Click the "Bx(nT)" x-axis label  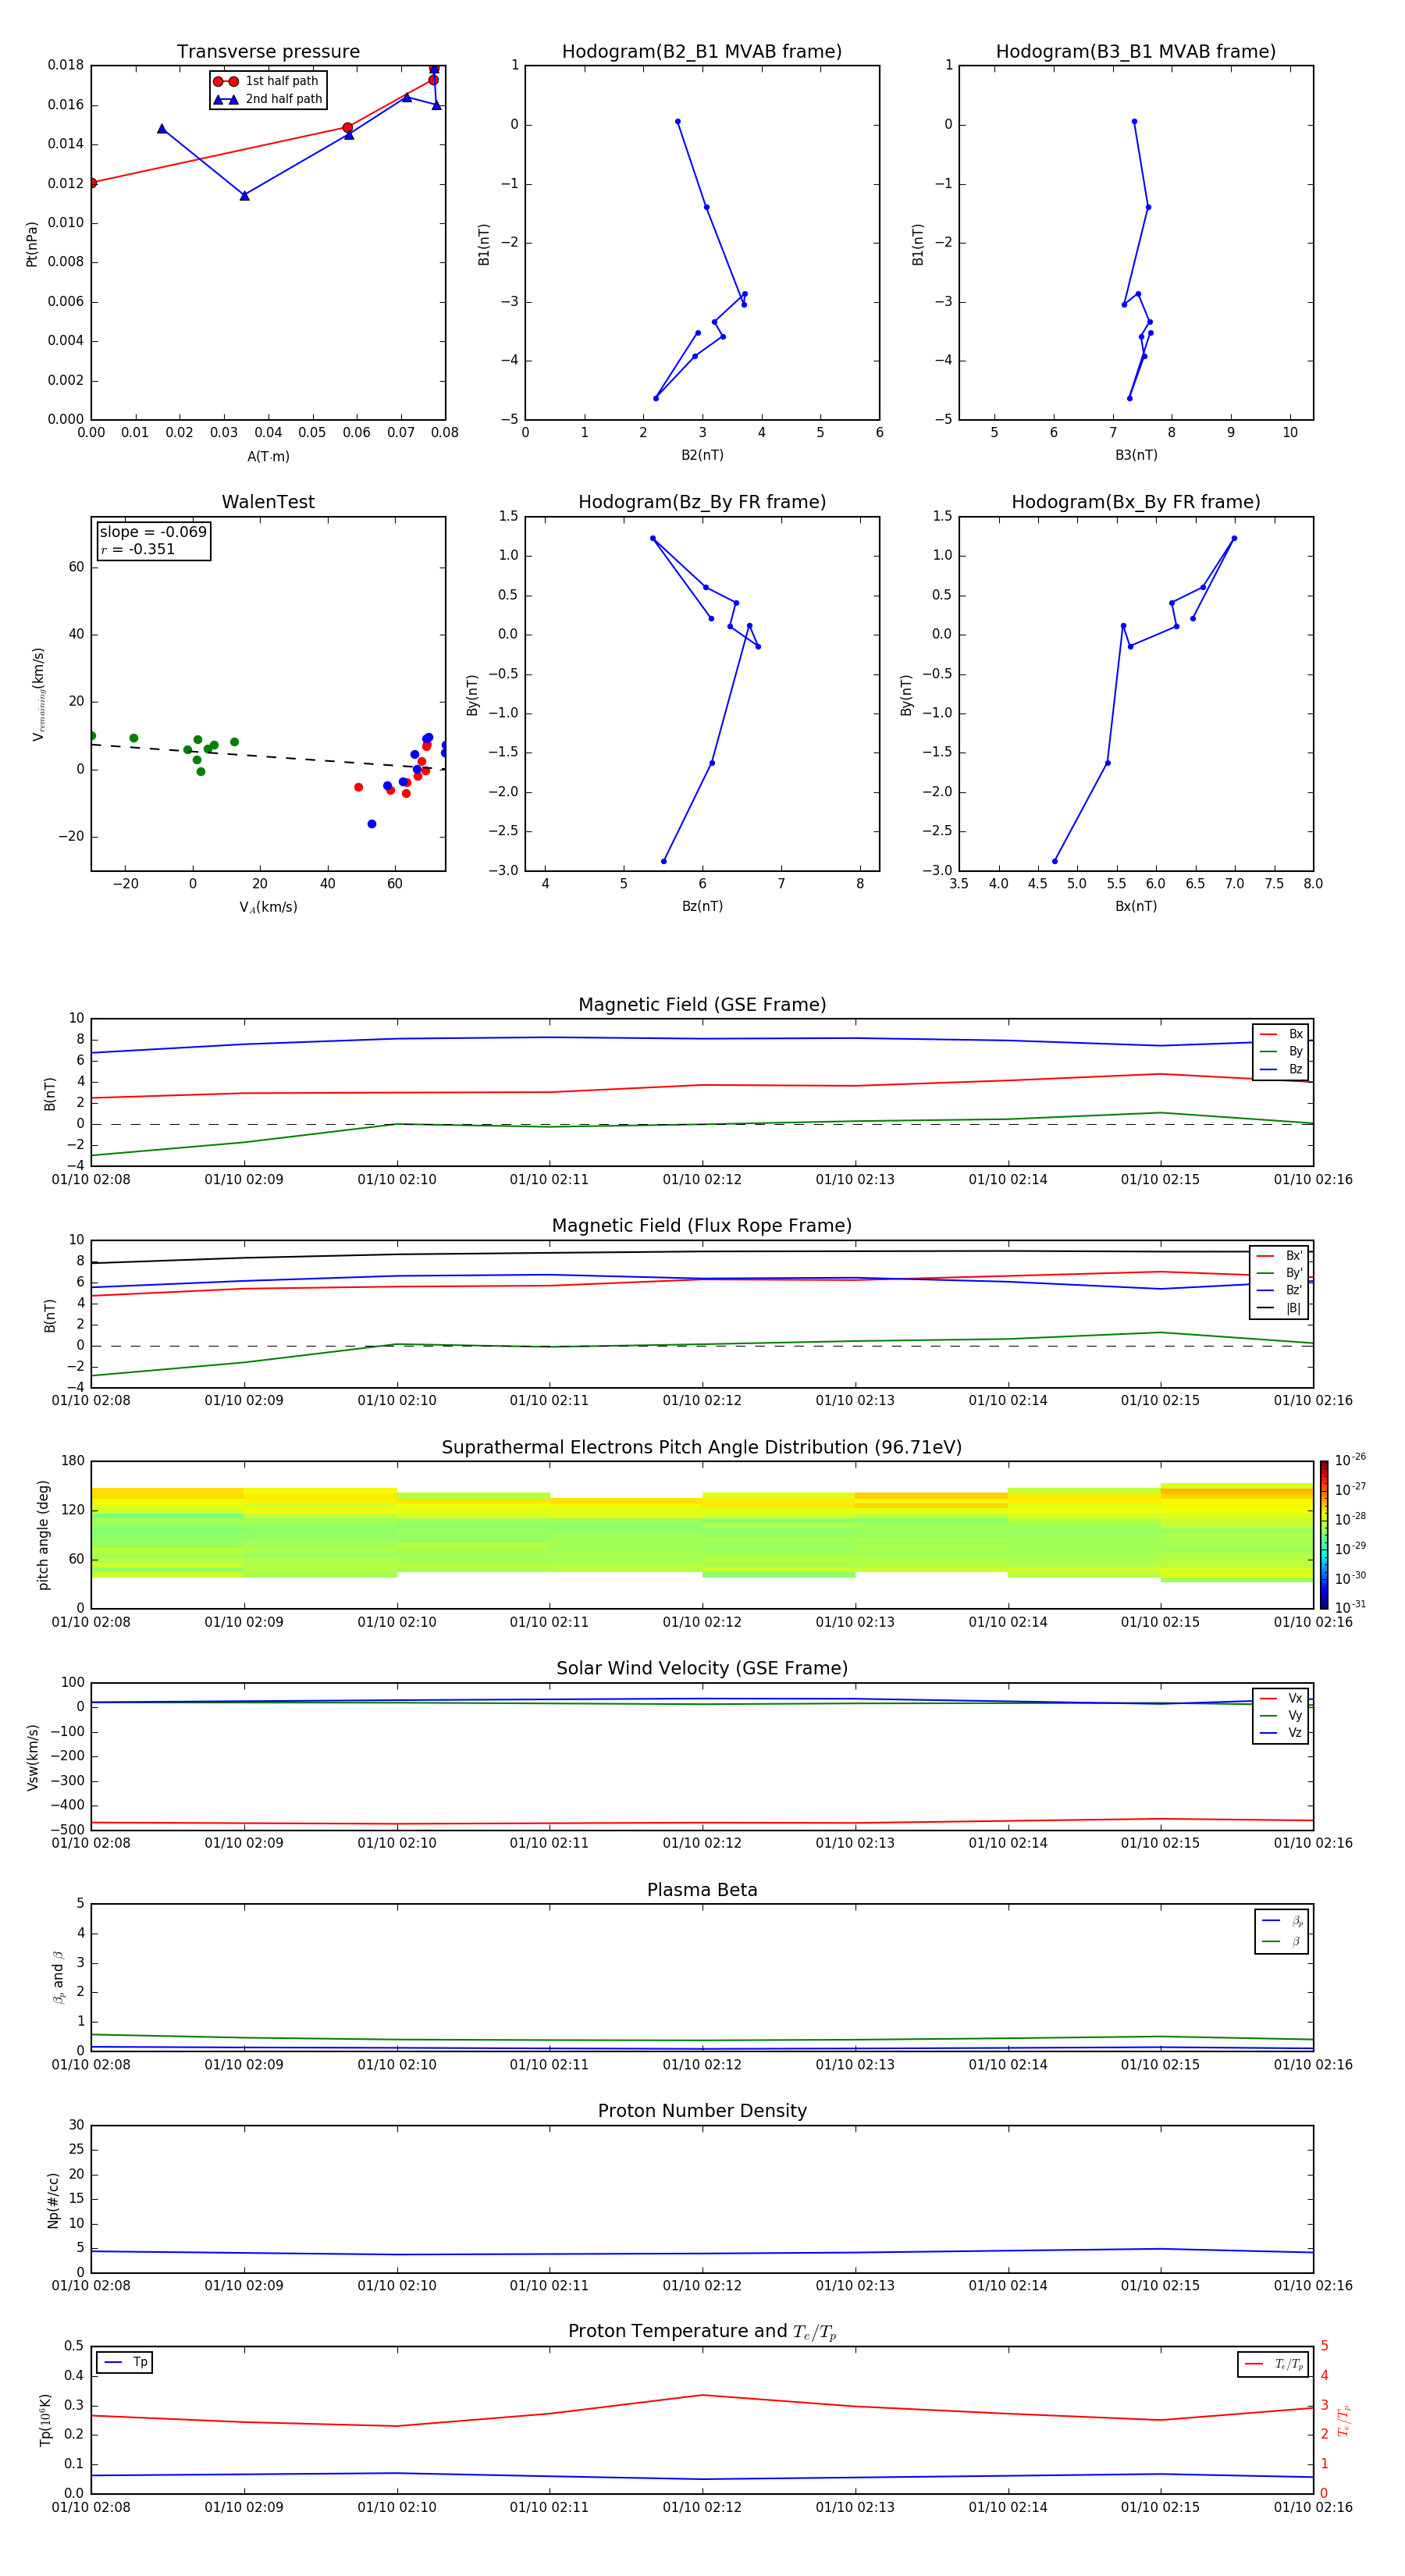tap(1136, 906)
